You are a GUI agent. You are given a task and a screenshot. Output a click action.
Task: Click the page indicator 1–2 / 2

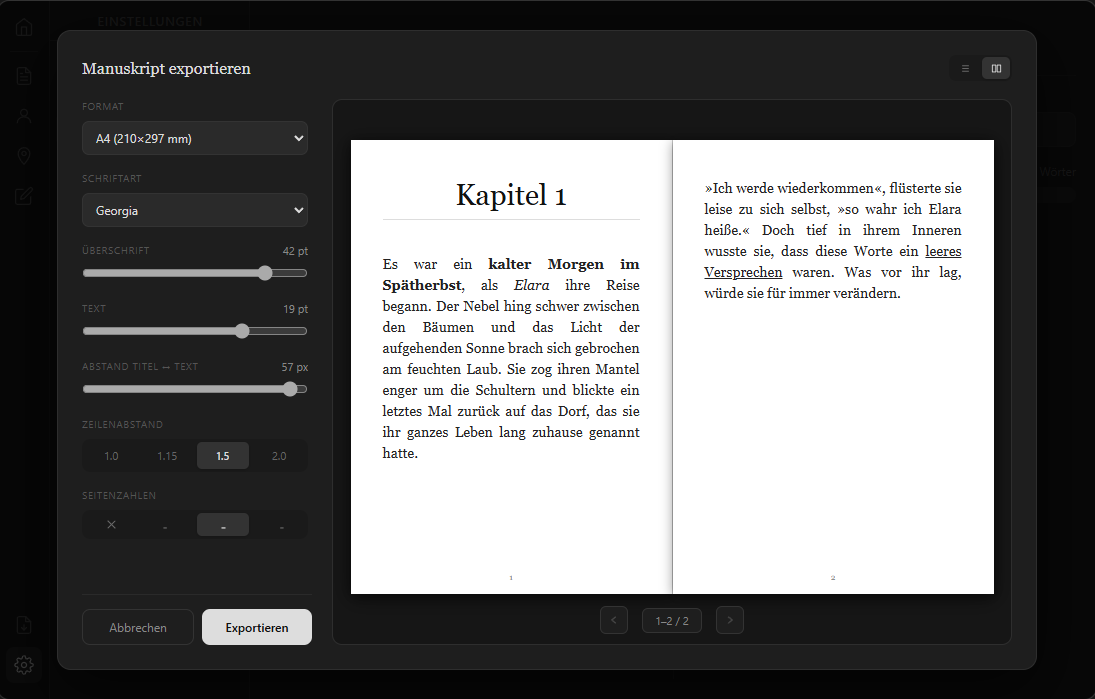[x=672, y=620]
